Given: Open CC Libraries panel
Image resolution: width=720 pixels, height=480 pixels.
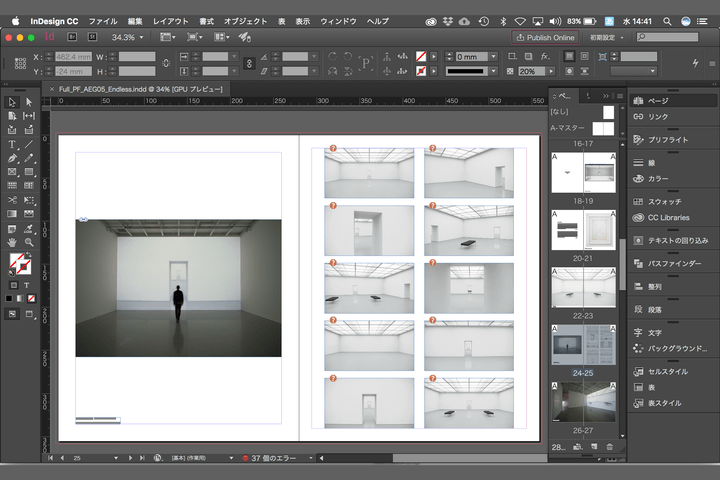Looking at the screenshot, I should pos(673,218).
